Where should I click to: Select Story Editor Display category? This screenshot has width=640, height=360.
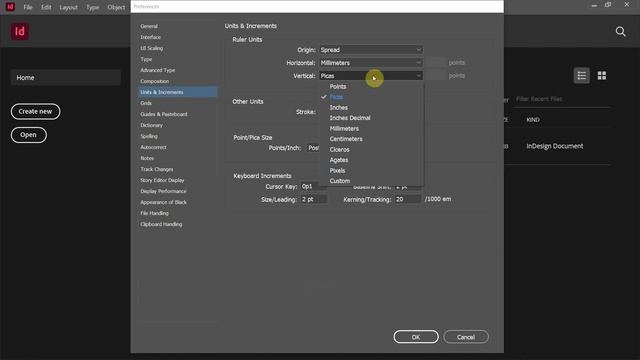[162, 180]
